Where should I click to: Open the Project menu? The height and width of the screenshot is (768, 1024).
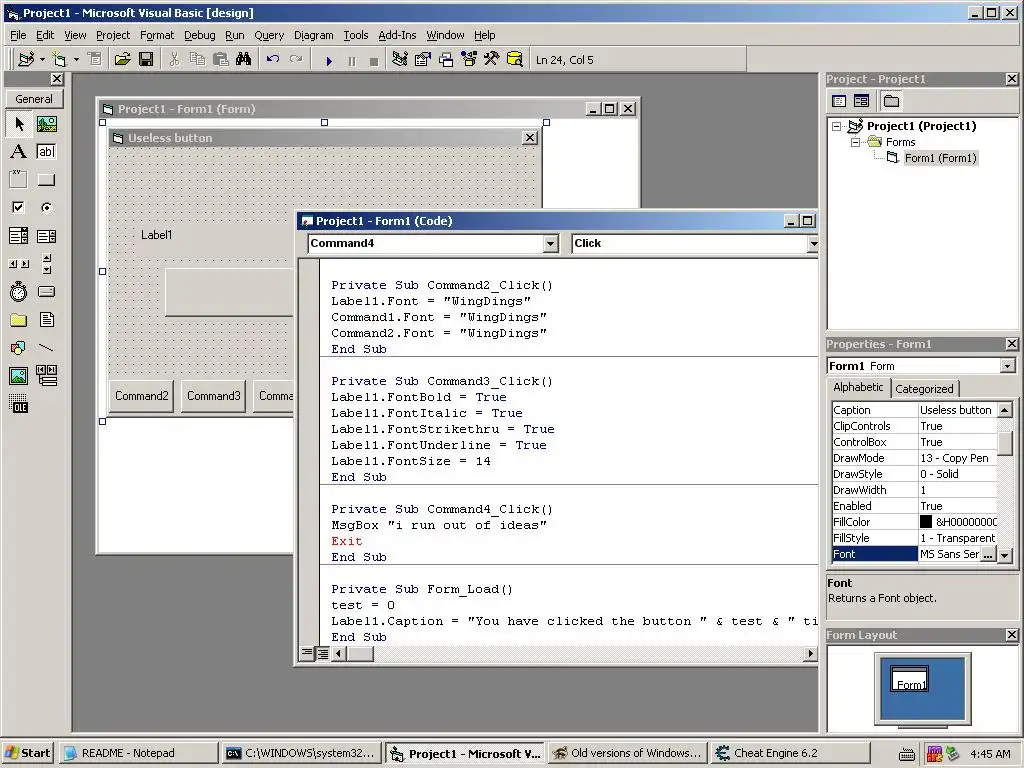click(x=113, y=35)
